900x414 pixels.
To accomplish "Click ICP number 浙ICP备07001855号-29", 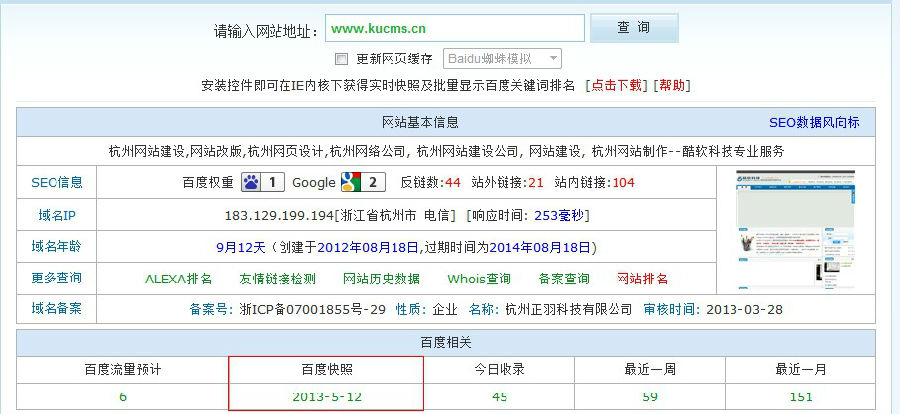I will [x=312, y=310].
